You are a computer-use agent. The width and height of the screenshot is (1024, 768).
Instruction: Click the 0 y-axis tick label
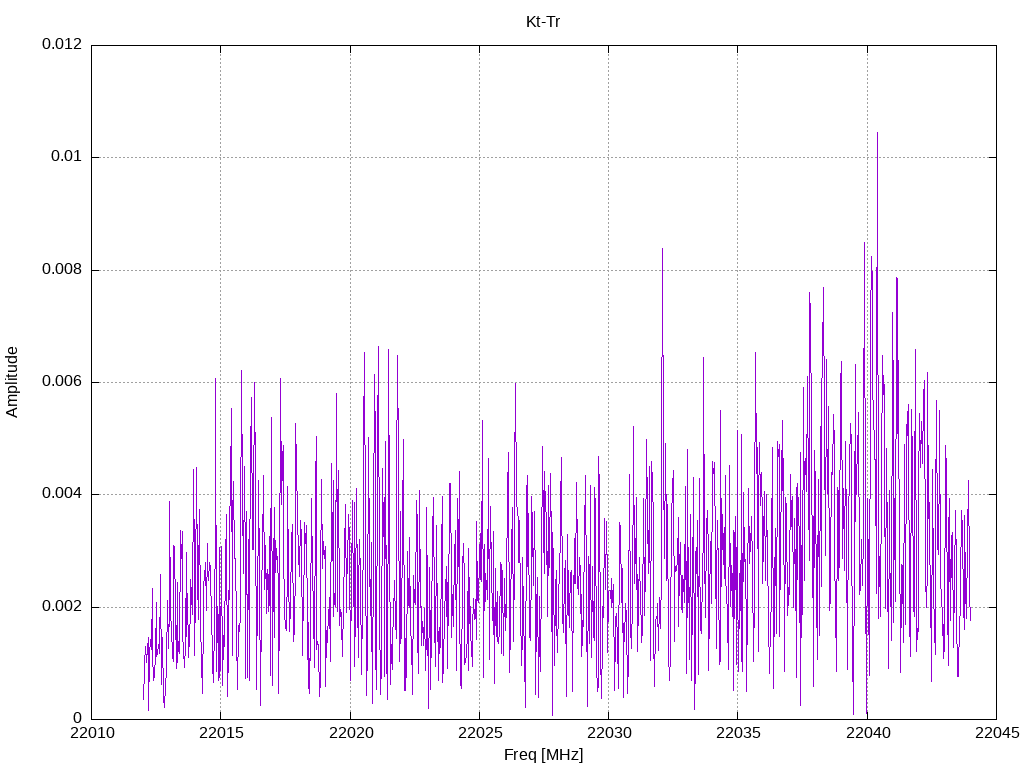[78, 719]
